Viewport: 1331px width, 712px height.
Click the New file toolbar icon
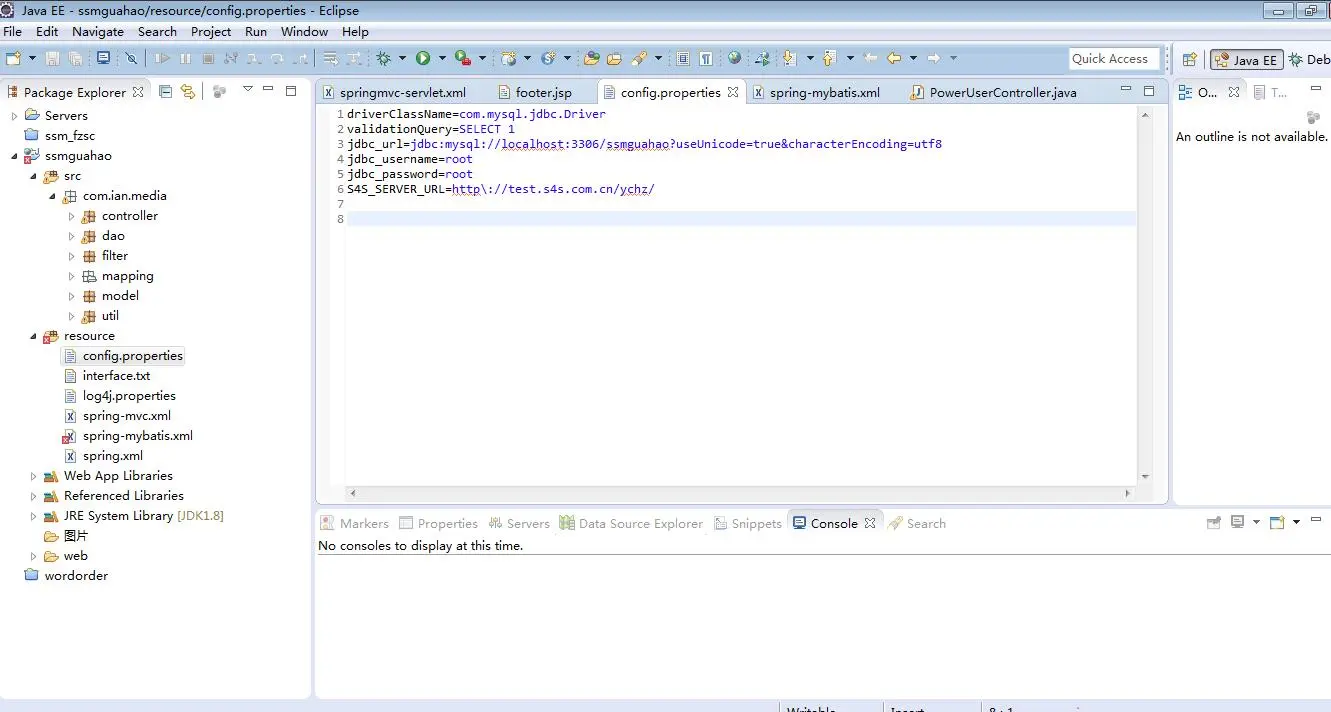pos(13,59)
